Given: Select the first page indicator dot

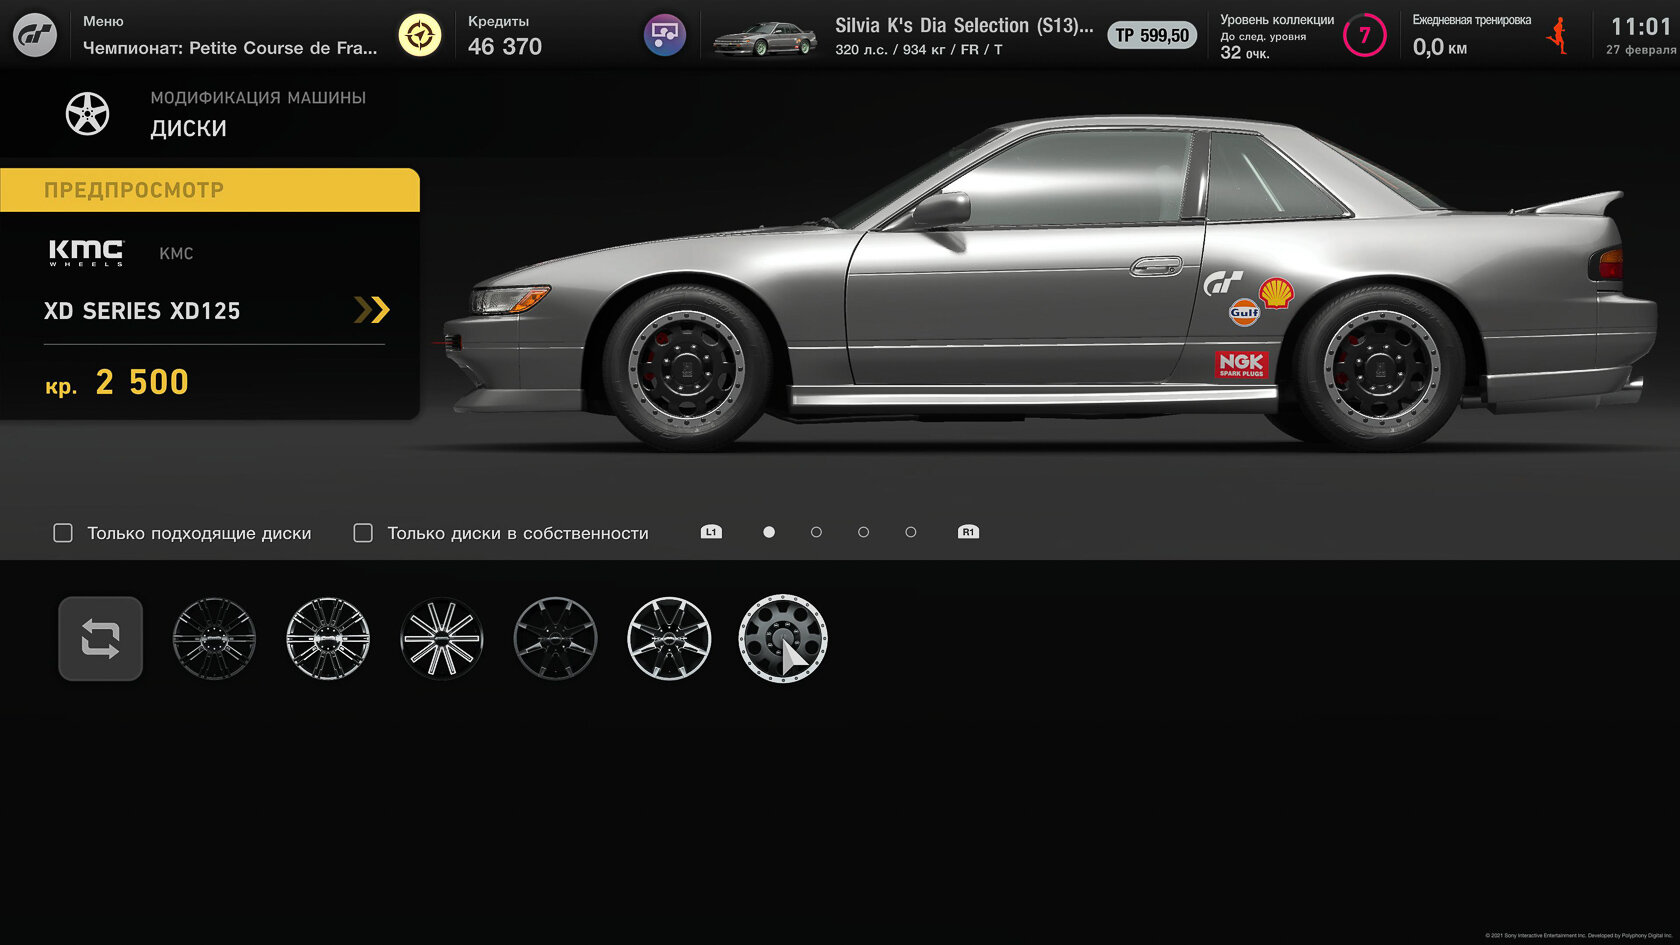Looking at the screenshot, I should tap(769, 532).
